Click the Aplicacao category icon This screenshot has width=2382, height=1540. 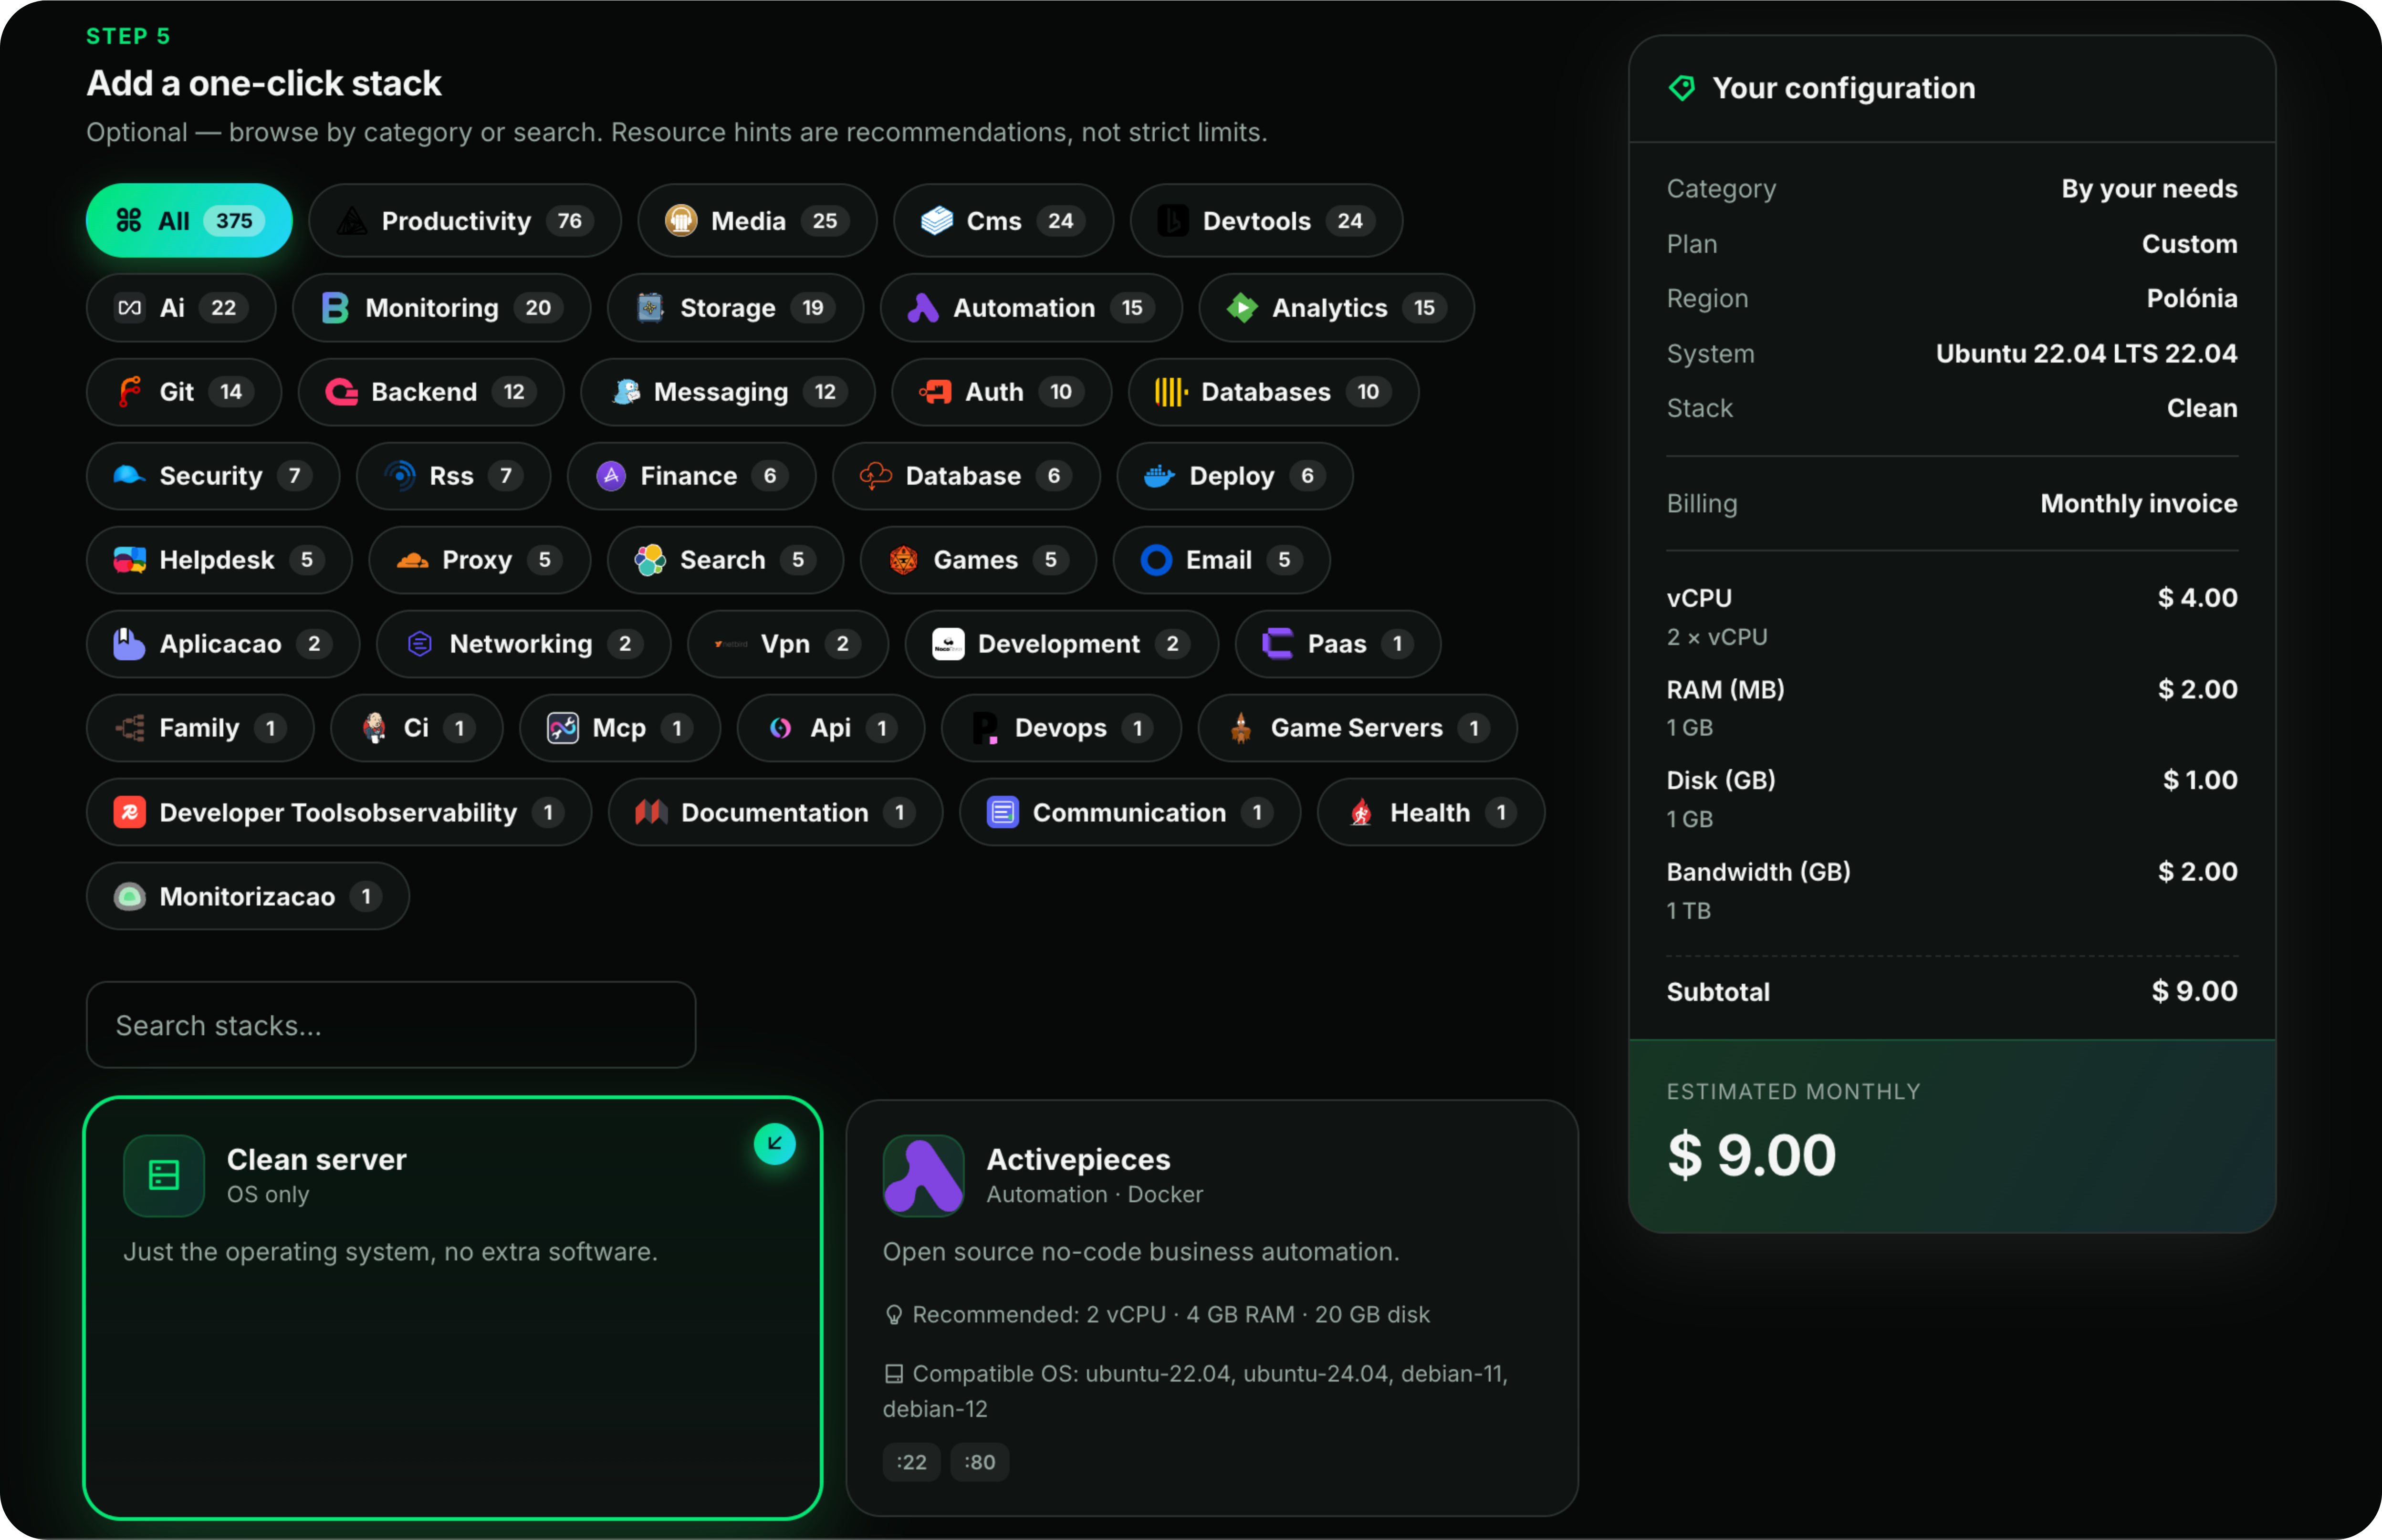[x=129, y=644]
